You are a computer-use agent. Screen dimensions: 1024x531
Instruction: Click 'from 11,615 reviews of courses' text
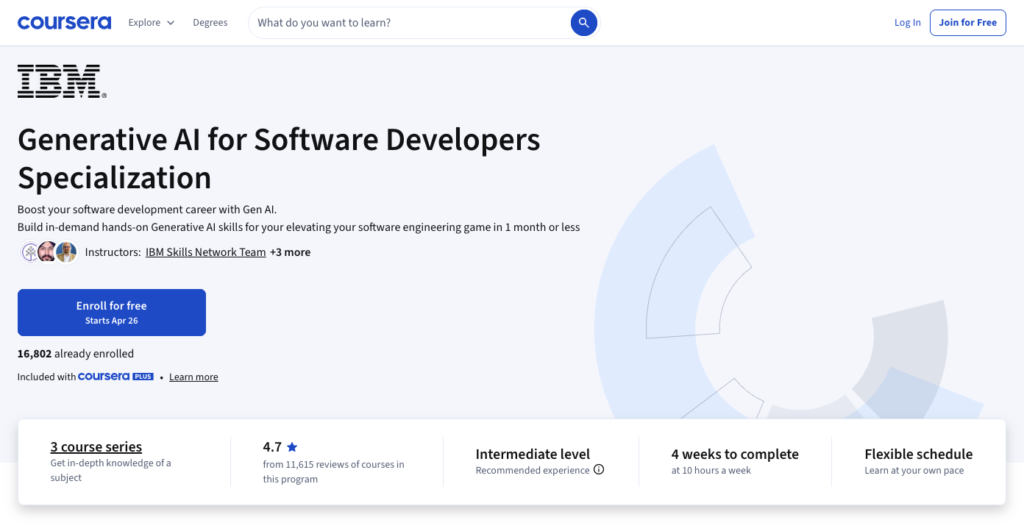(333, 472)
